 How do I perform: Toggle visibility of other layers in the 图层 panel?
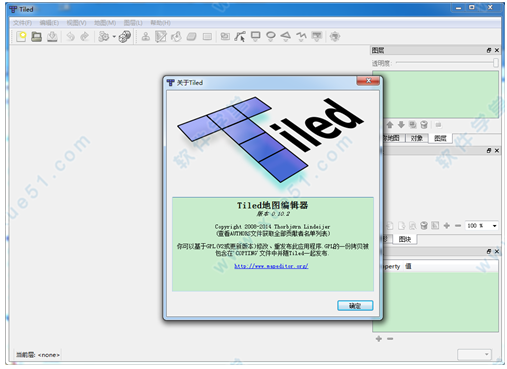click(x=438, y=125)
